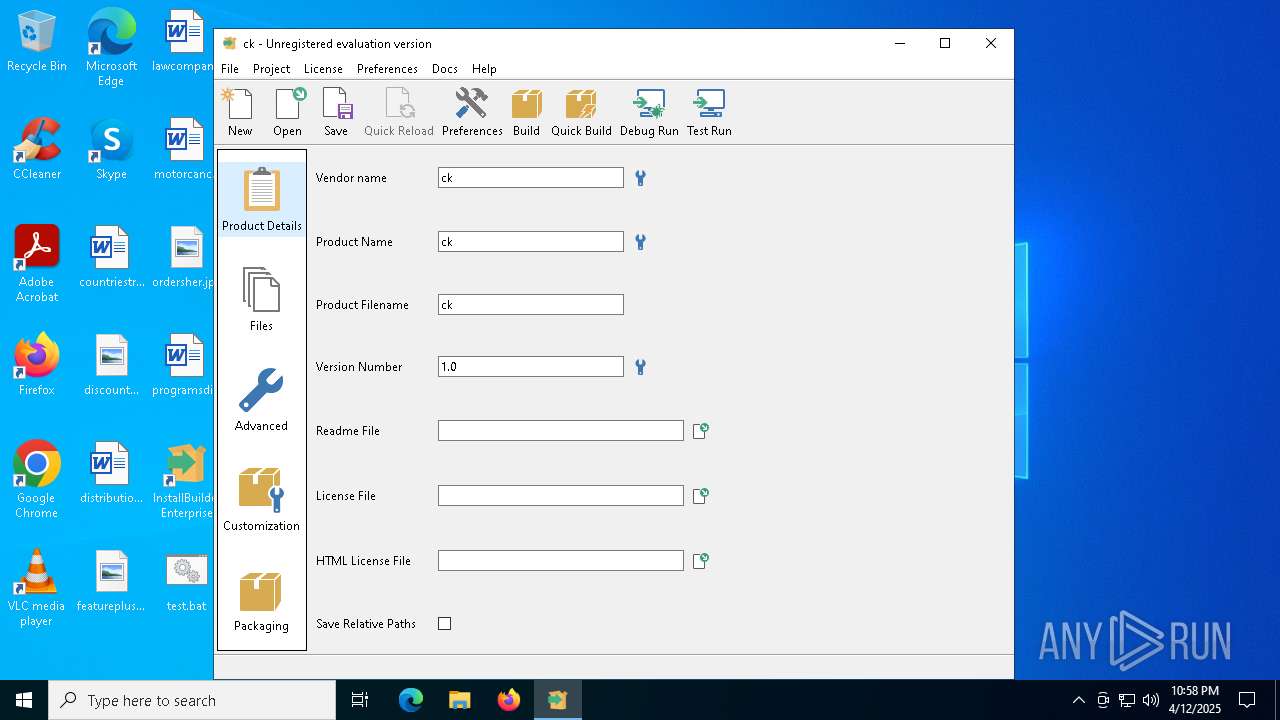This screenshot has height=720, width=1280.
Task: Select featureplus image file on desktop
Action: [x=111, y=582]
